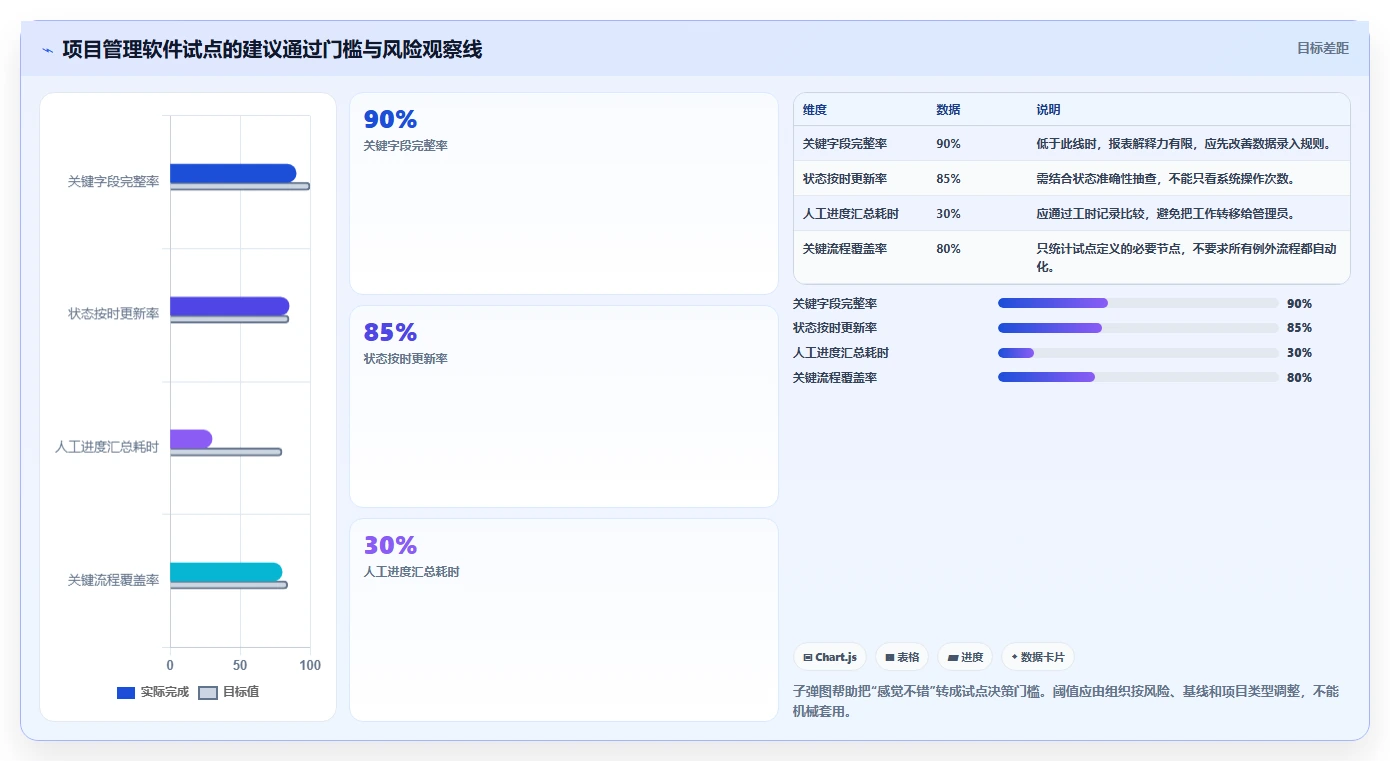
Task: Click the 数据 table column header
Action: pyautogui.click(x=948, y=110)
